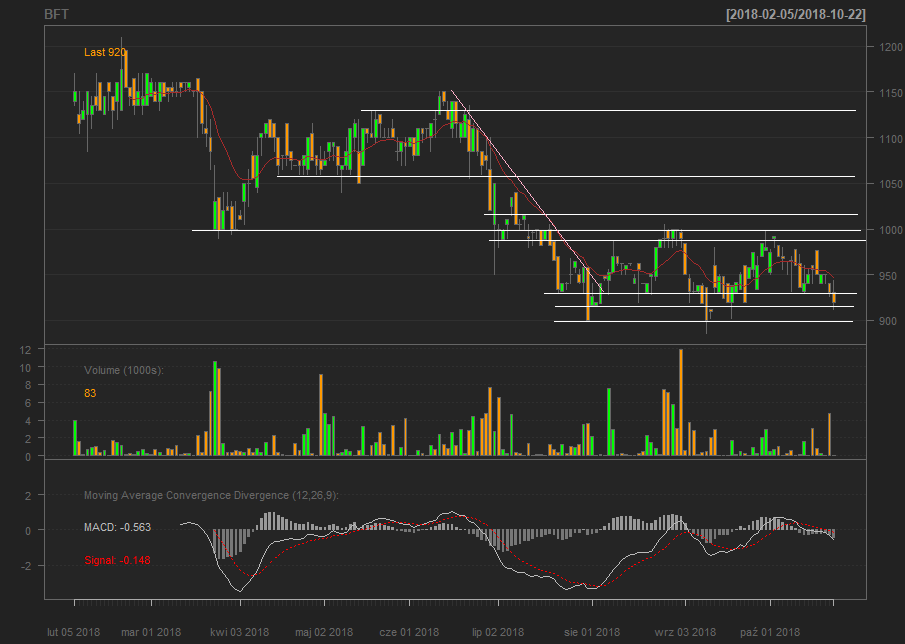
Task: Click the BFT ticker title
Action: pyautogui.click(x=57, y=14)
